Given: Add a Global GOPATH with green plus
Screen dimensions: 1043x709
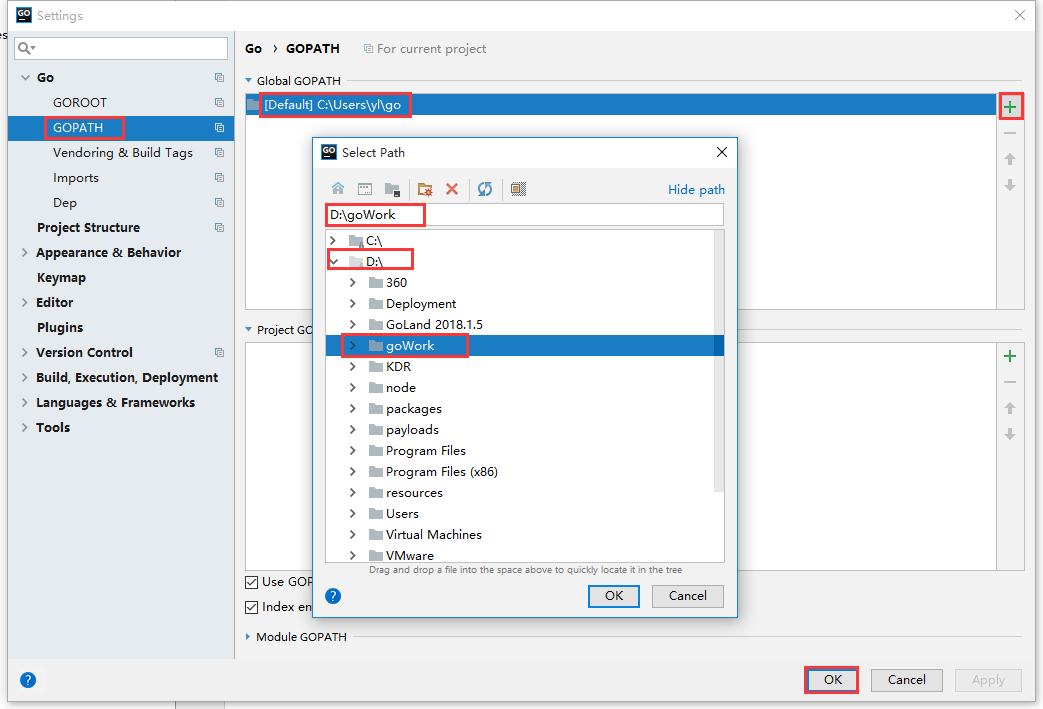Looking at the screenshot, I should (x=1010, y=107).
